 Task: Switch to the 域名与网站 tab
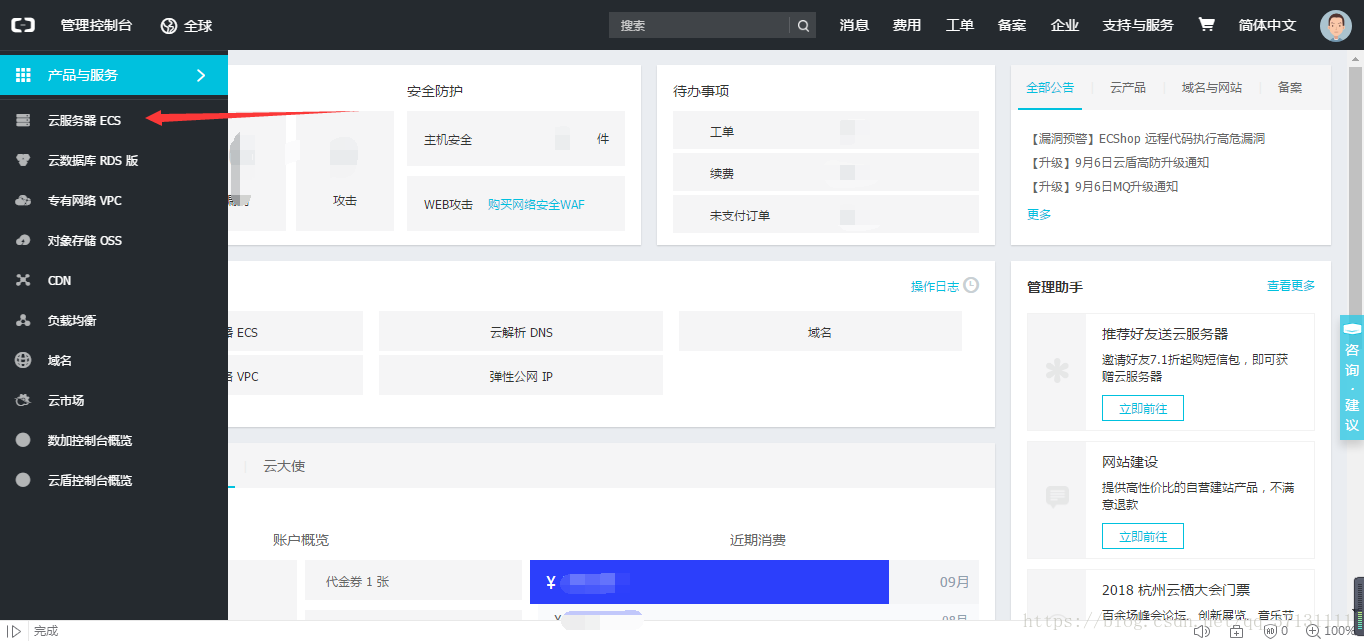1212,87
